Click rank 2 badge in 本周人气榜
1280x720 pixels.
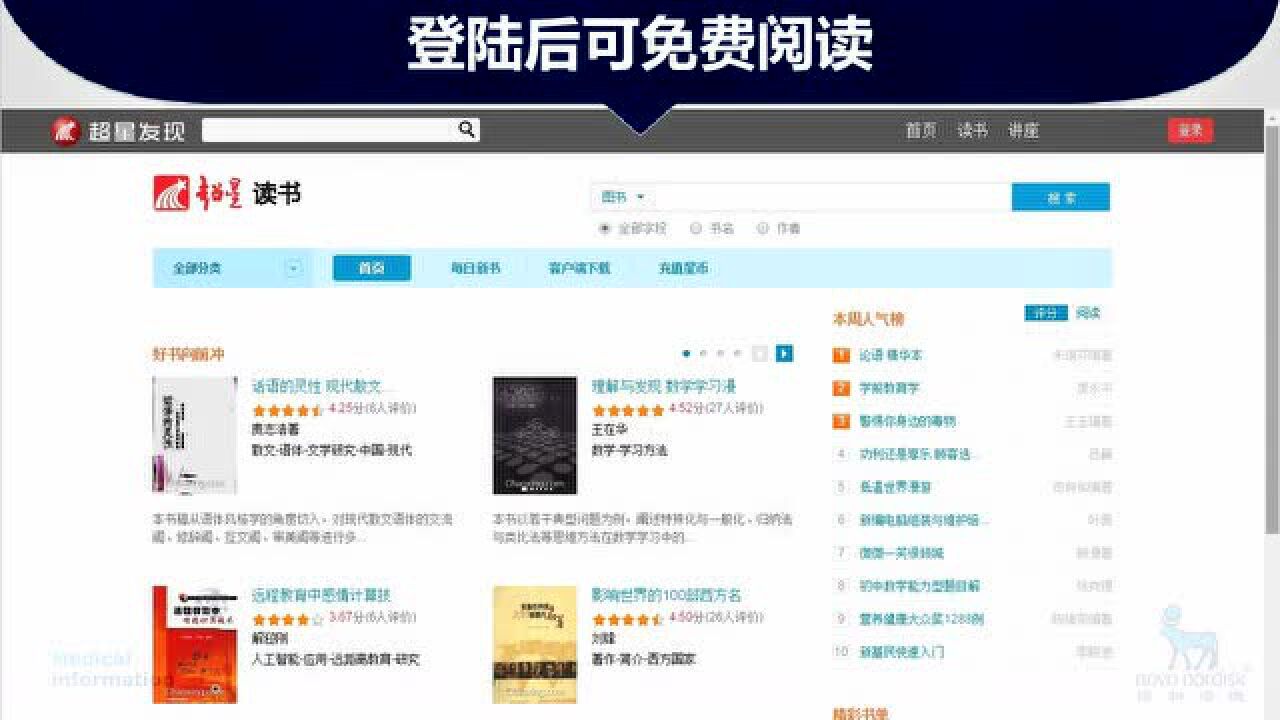(x=841, y=388)
